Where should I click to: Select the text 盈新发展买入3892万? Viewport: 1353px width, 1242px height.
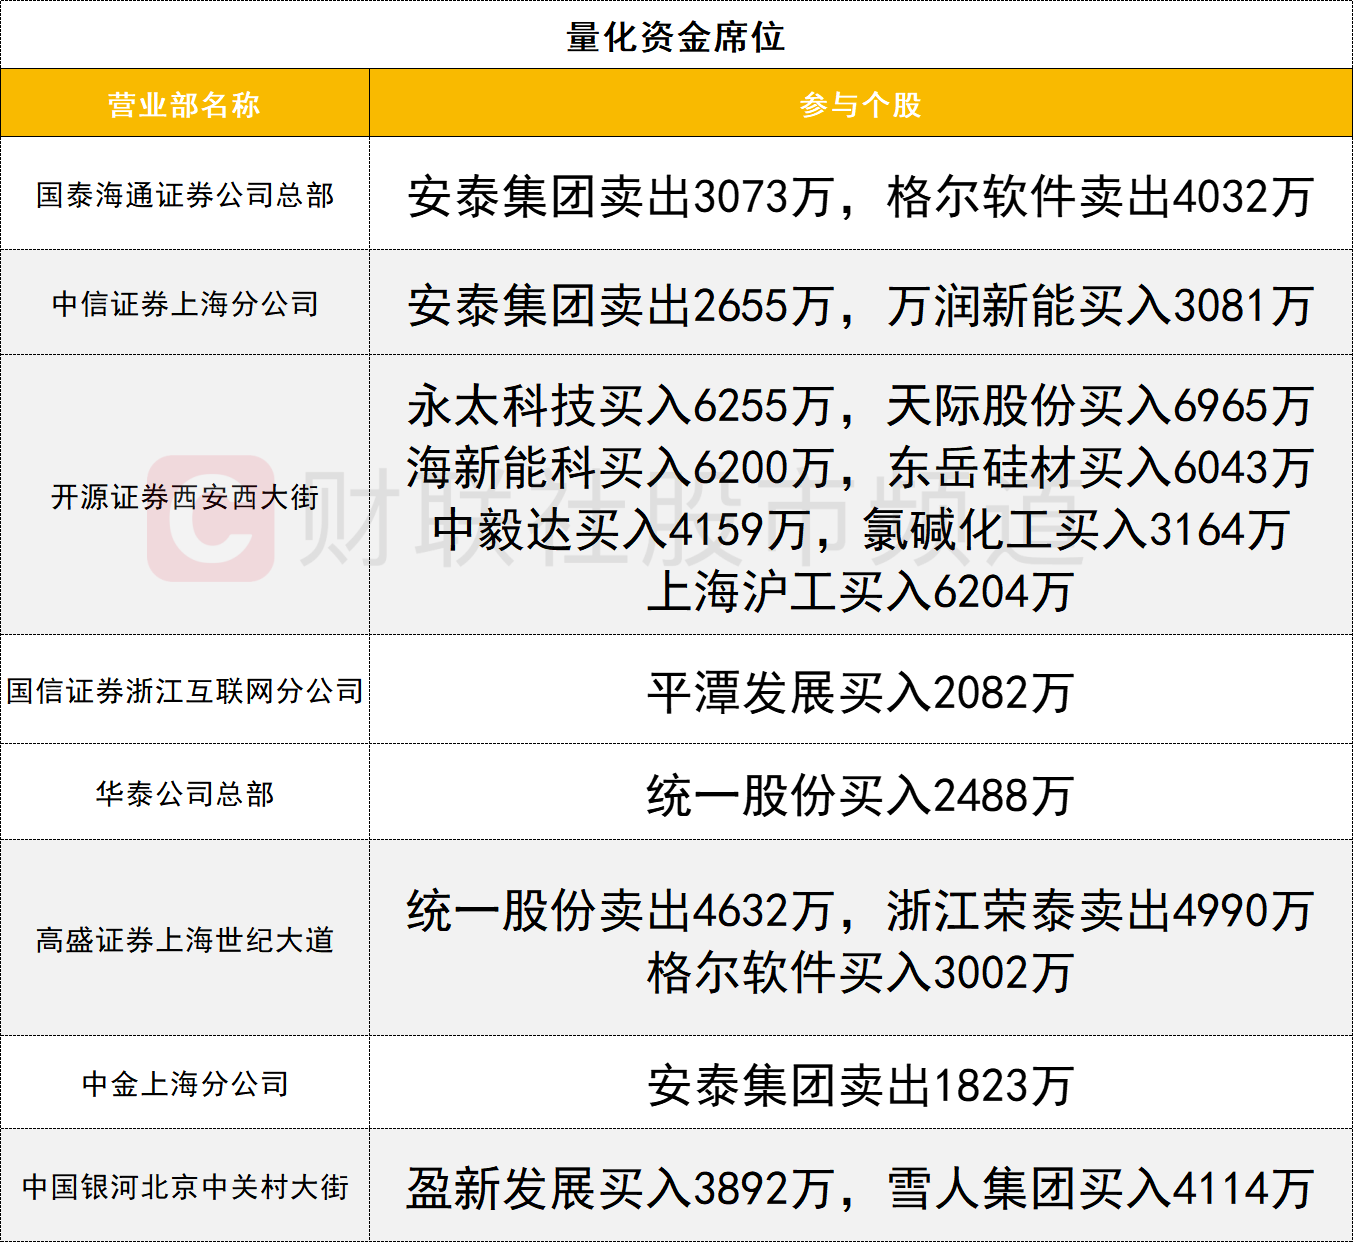(620, 1189)
